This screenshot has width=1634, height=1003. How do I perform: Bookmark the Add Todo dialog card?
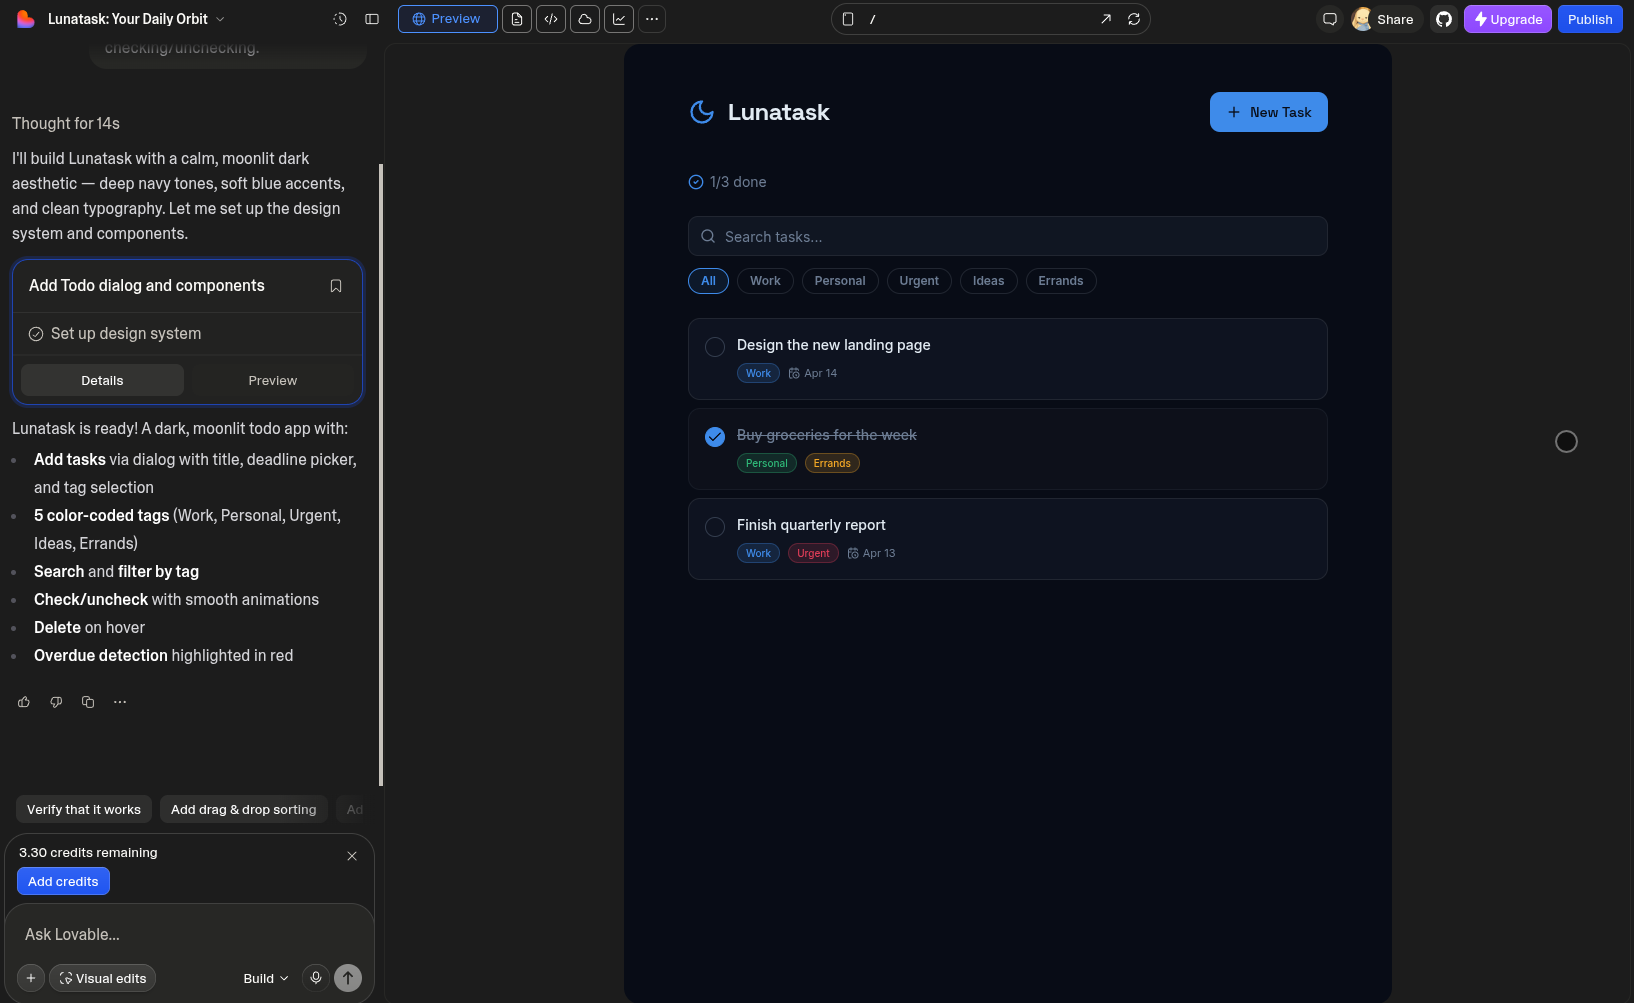(336, 286)
